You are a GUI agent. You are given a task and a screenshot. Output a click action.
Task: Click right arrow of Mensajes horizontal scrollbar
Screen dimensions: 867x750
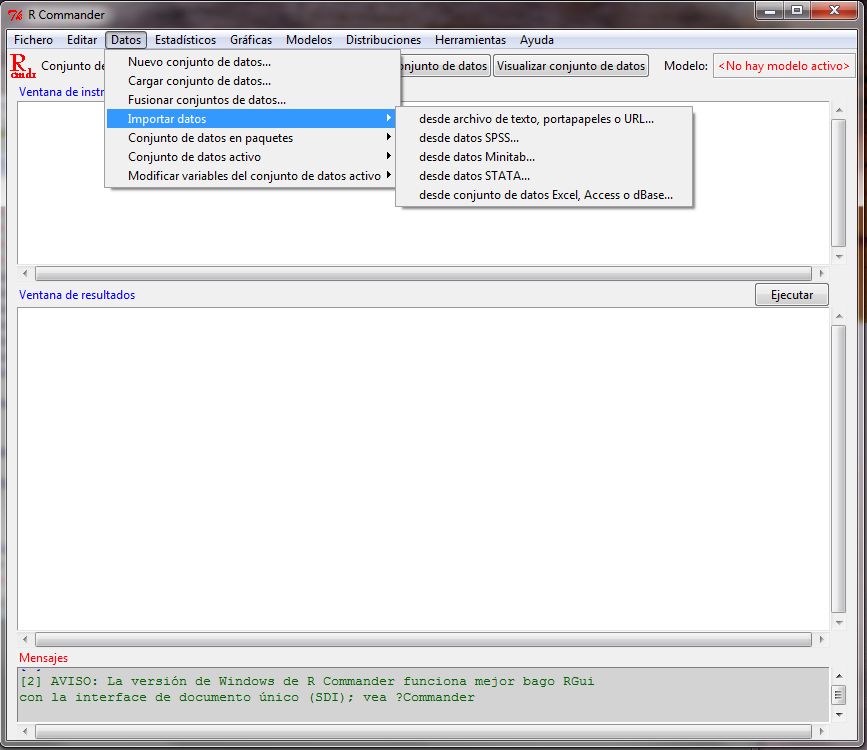click(822, 732)
